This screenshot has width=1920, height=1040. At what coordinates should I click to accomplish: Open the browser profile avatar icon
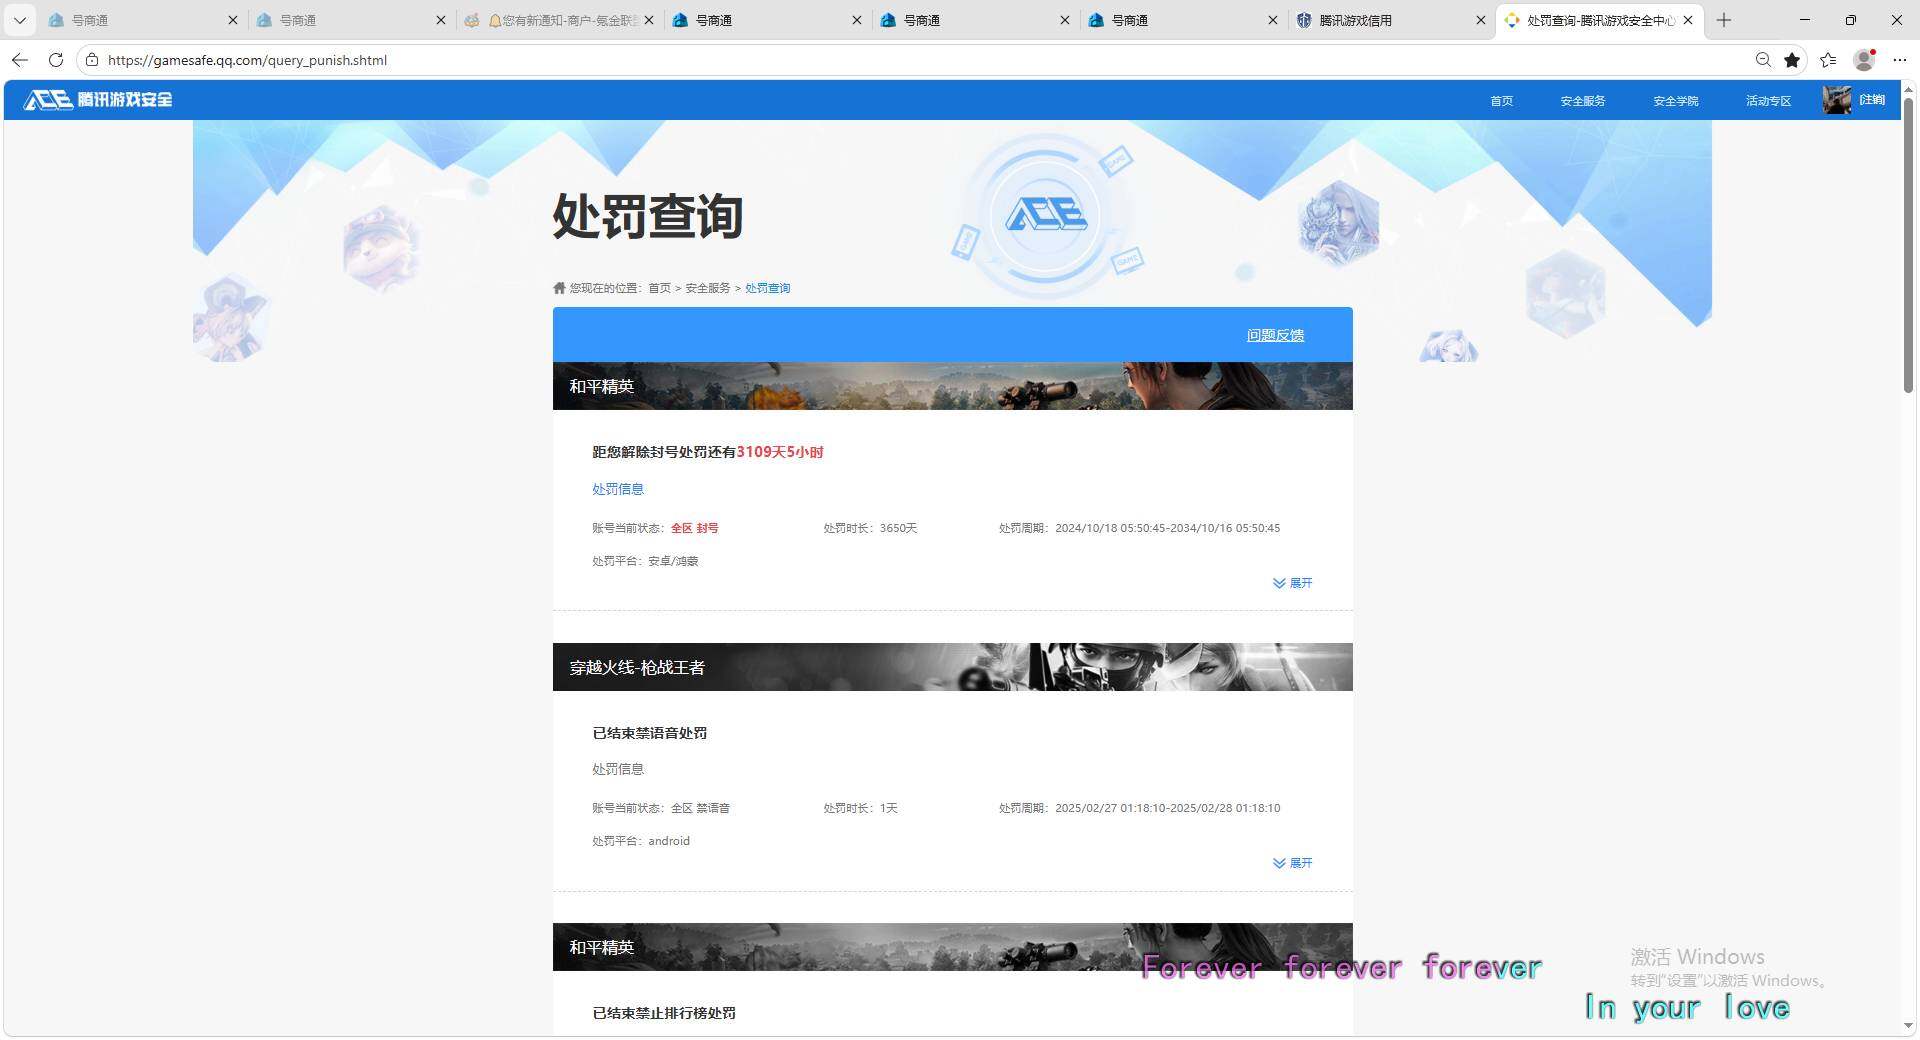coord(1862,60)
